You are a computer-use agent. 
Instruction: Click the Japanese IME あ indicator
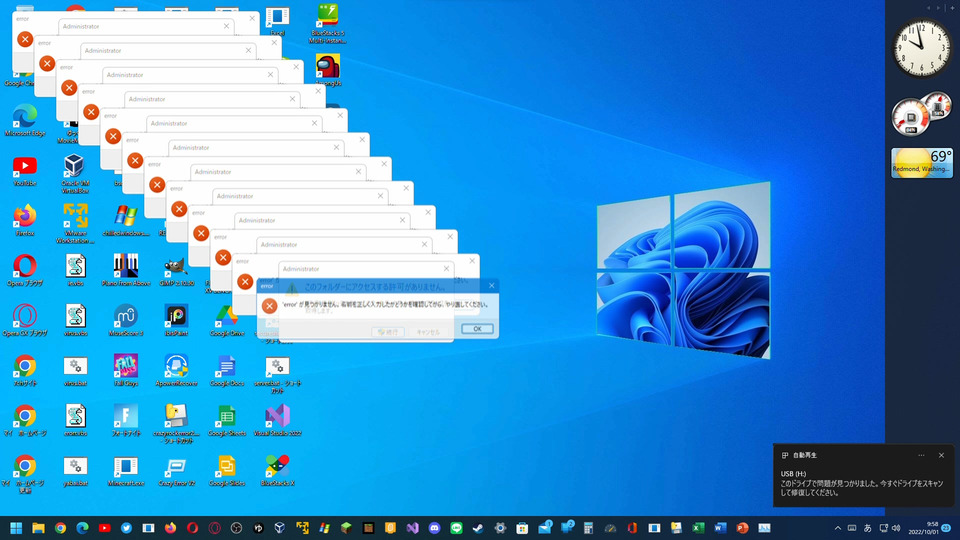[868, 528]
